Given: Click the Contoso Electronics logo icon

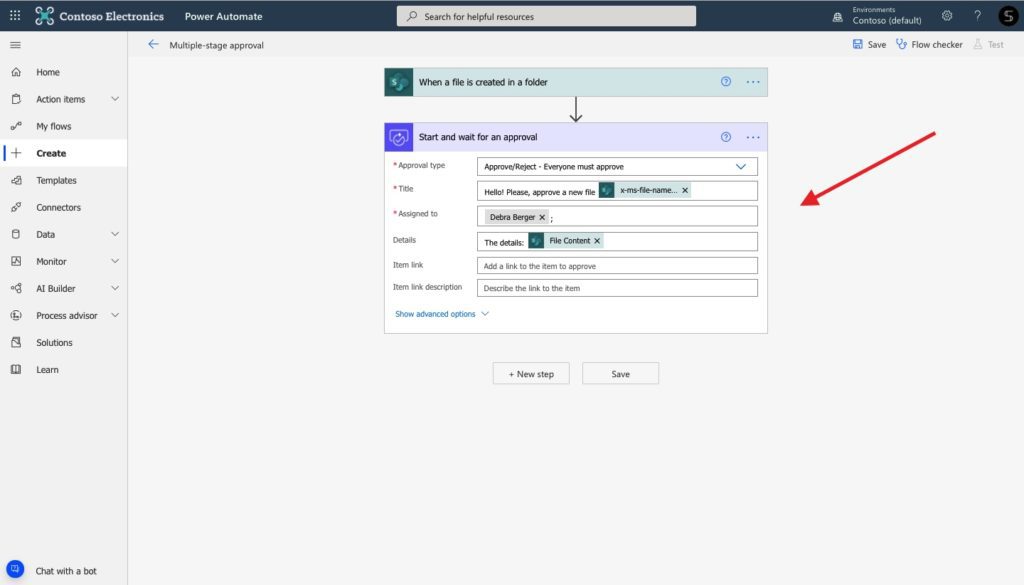Looking at the screenshot, I should point(44,16).
